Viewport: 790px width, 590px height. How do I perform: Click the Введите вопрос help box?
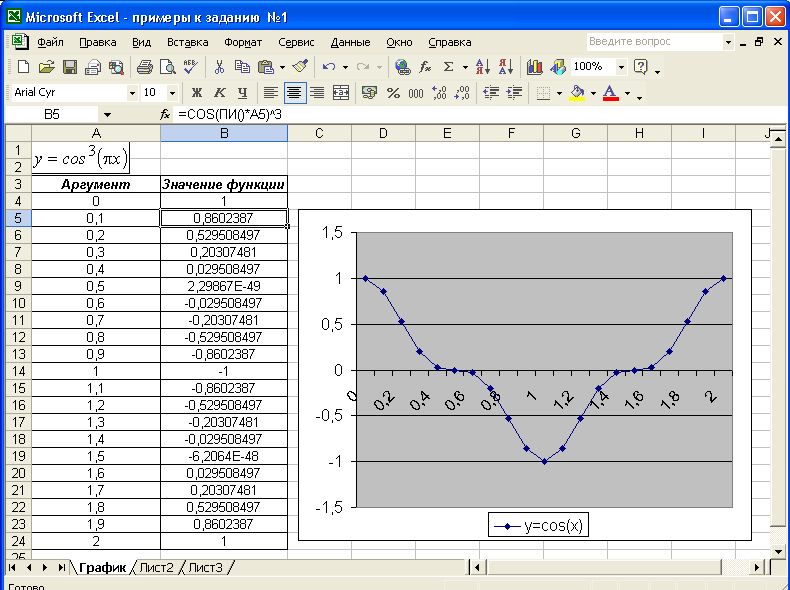[x=654, y=42]
